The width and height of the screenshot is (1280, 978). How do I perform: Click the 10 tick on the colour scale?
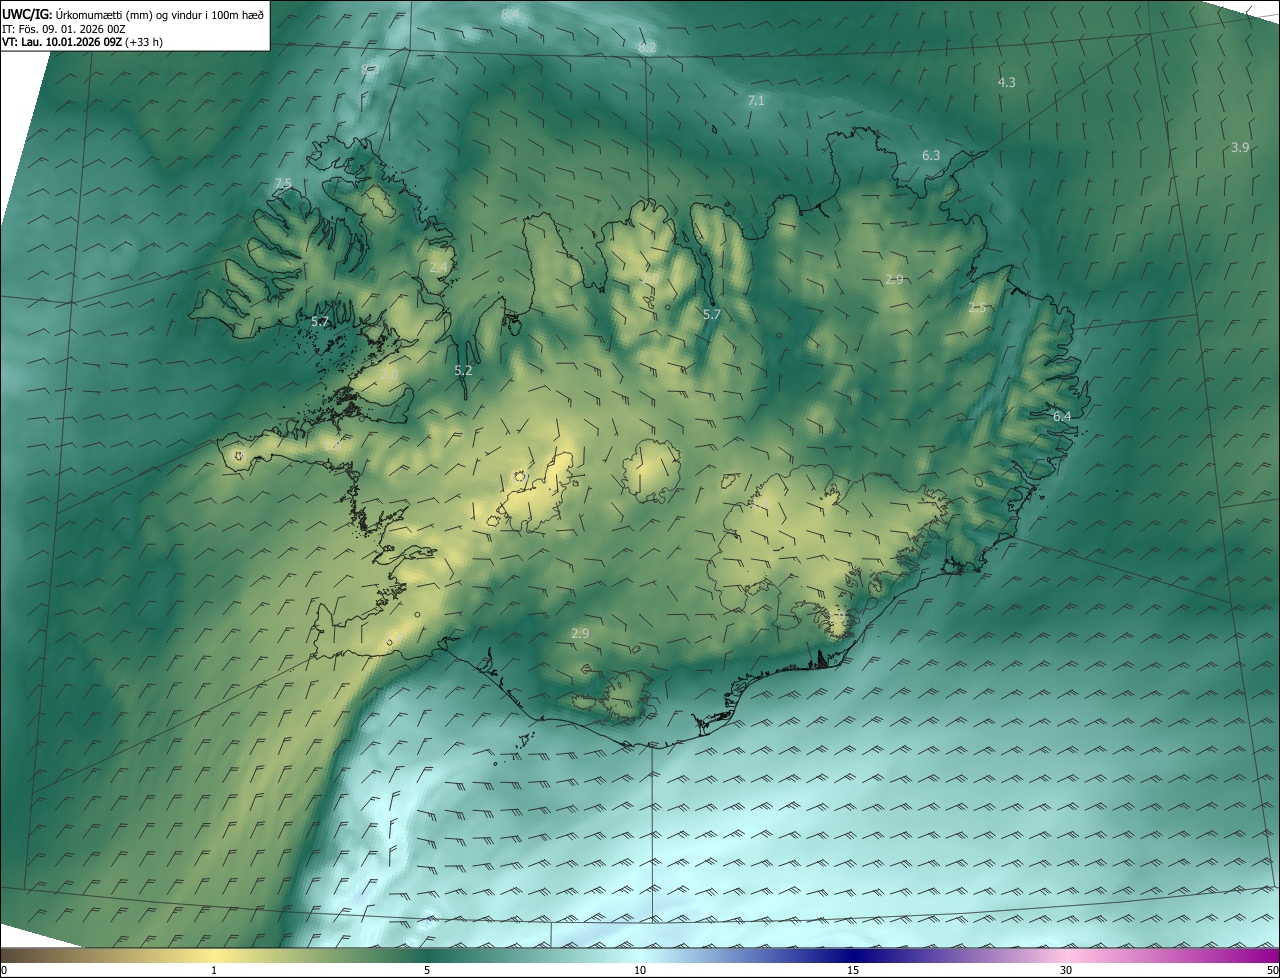coord(640,970)
